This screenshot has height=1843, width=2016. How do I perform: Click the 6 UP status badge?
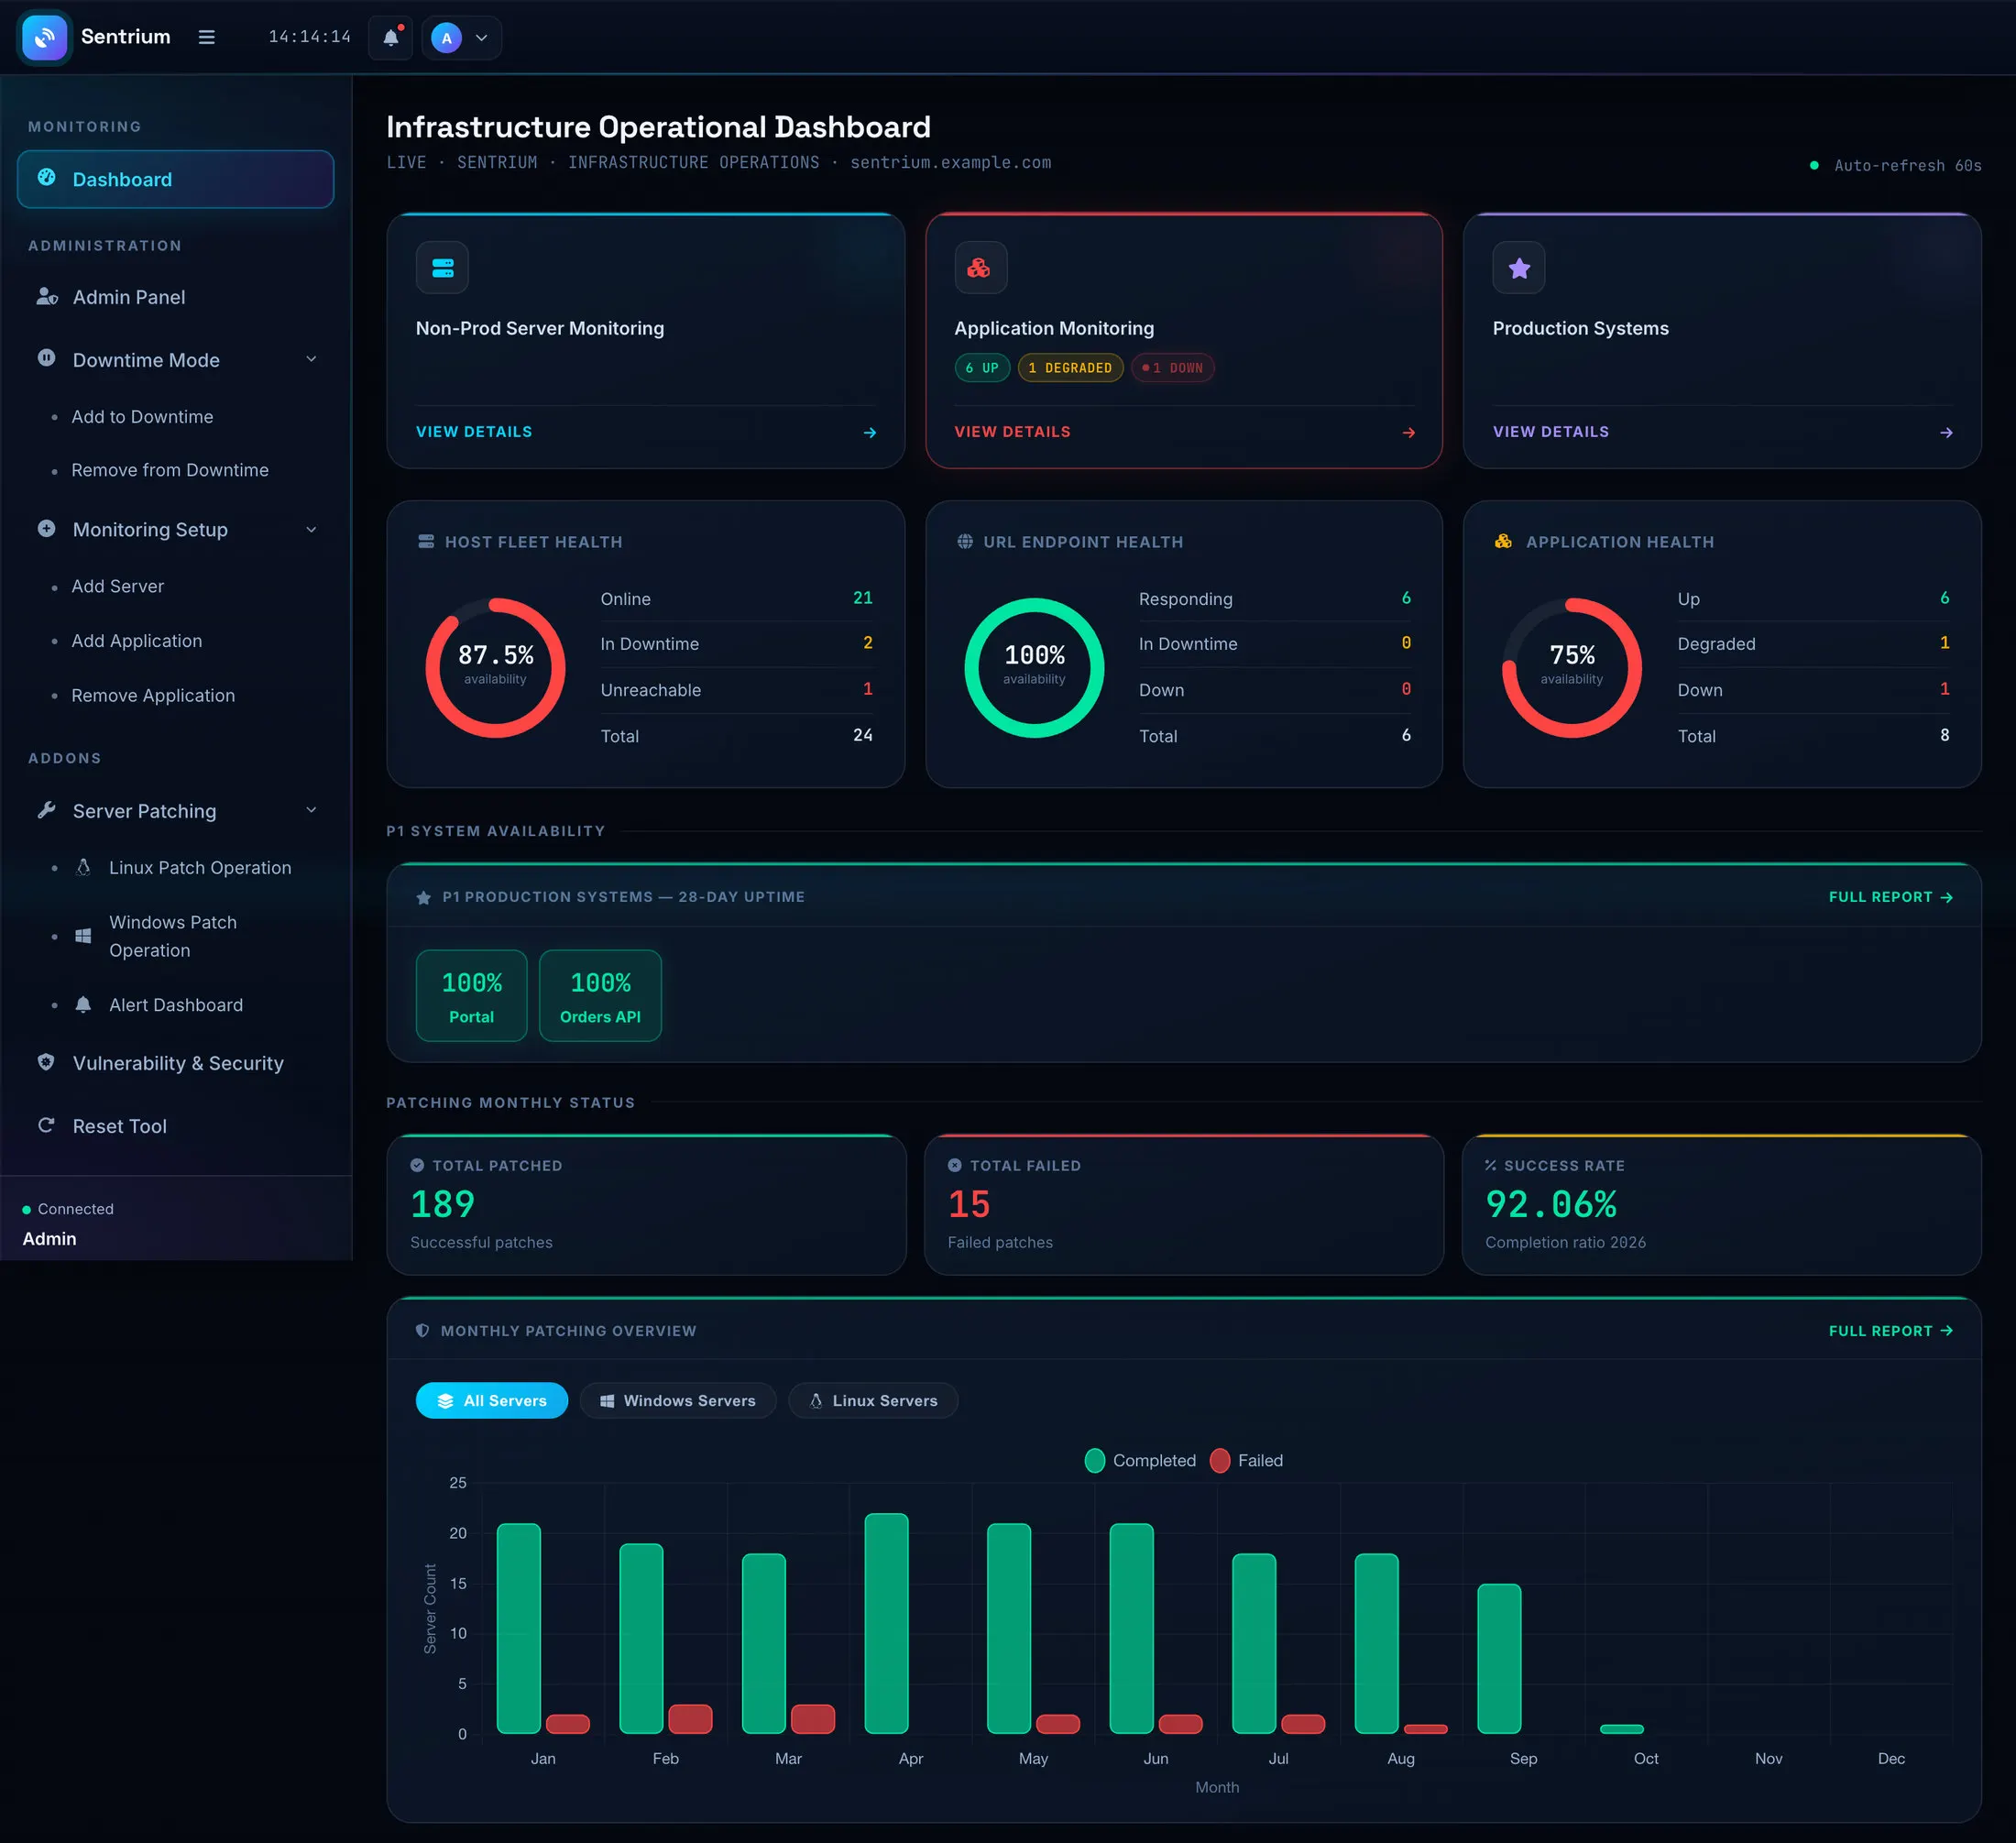982,368
